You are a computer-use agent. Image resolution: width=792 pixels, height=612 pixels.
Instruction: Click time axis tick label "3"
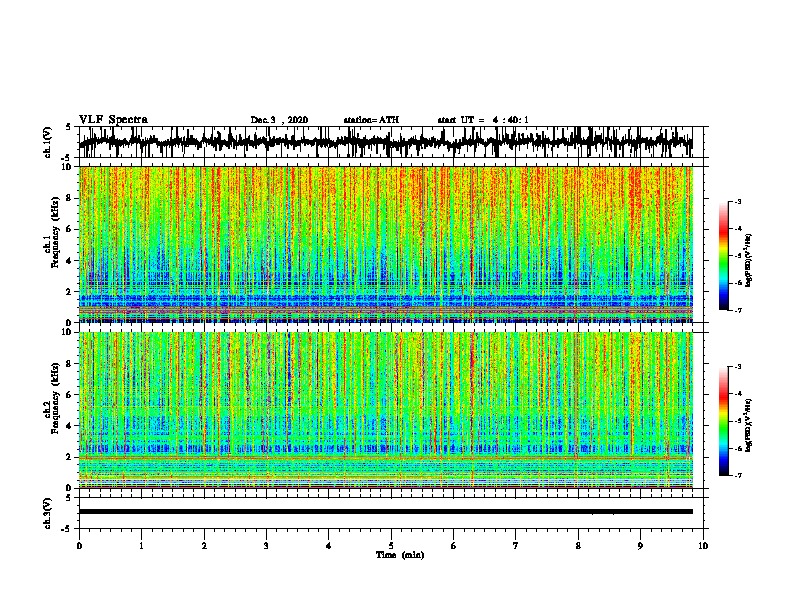(x=266, y=546)
